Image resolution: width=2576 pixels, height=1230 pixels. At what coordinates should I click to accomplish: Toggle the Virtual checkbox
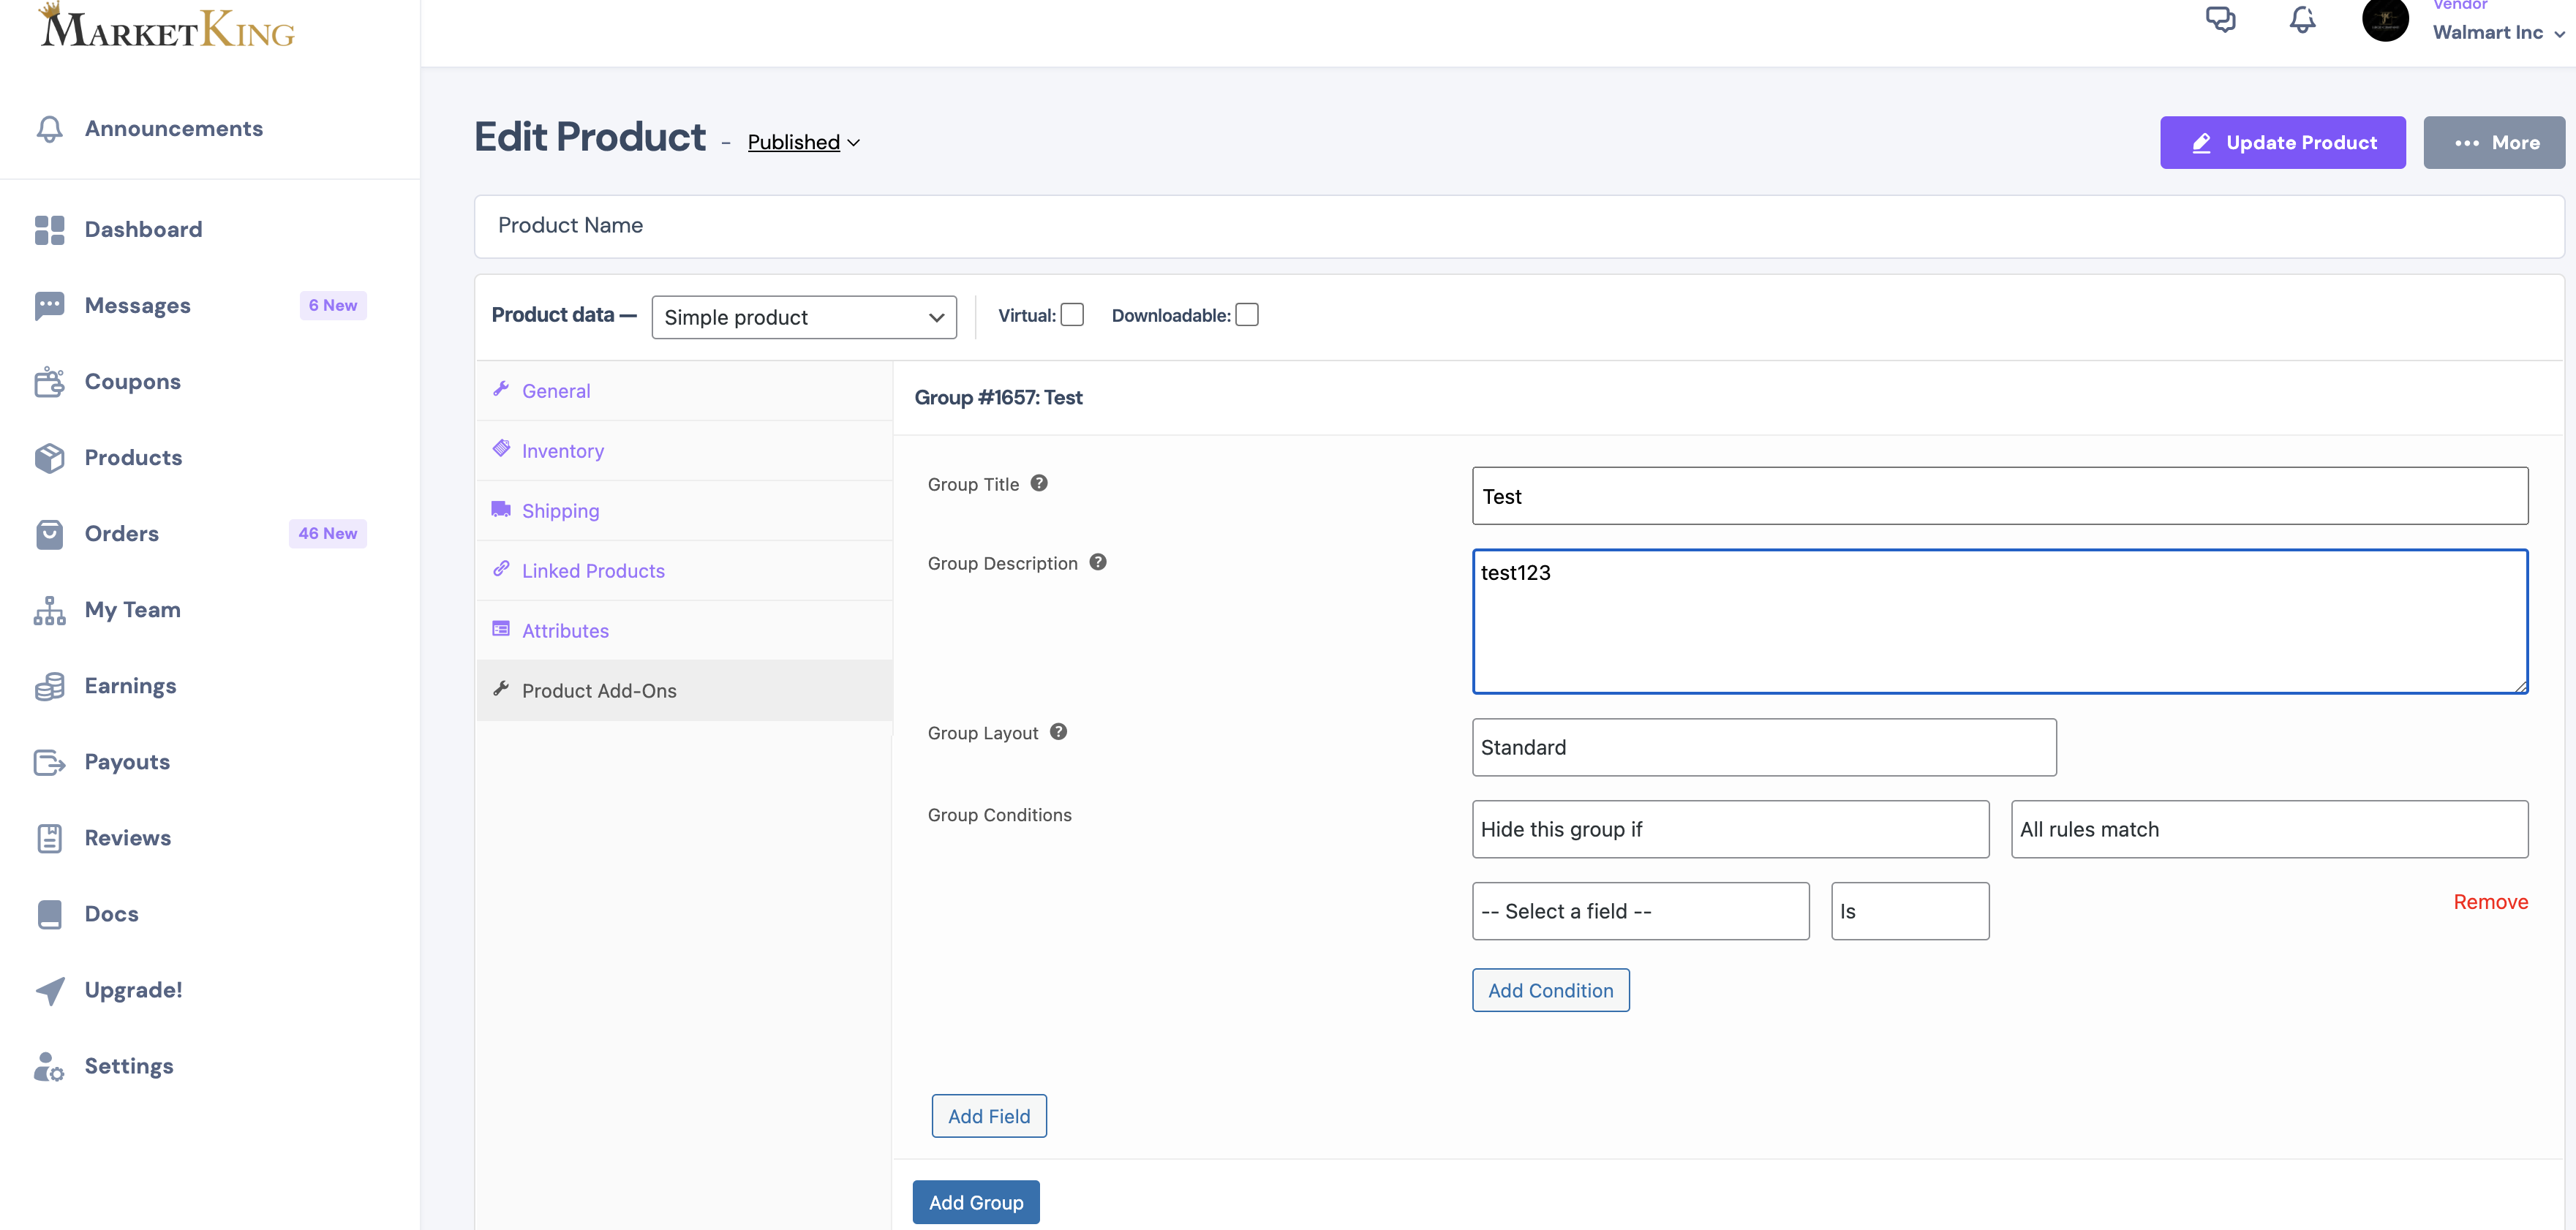(1072, 315)
